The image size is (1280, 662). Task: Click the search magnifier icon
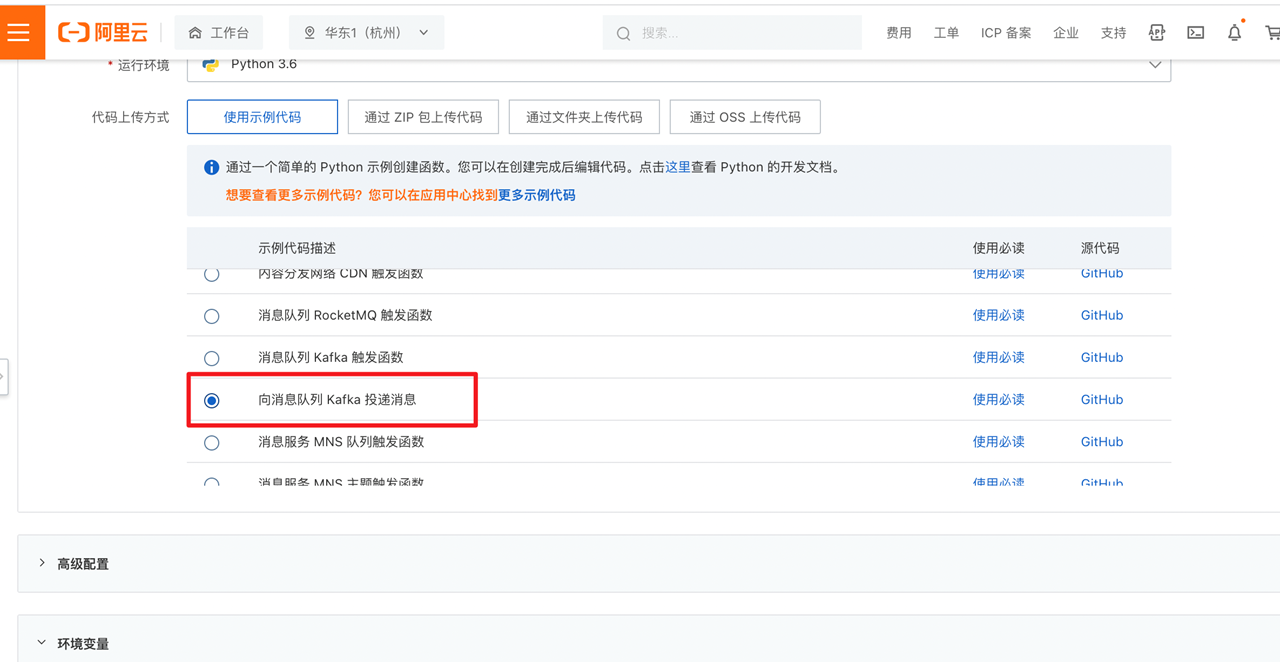[623, 33]
